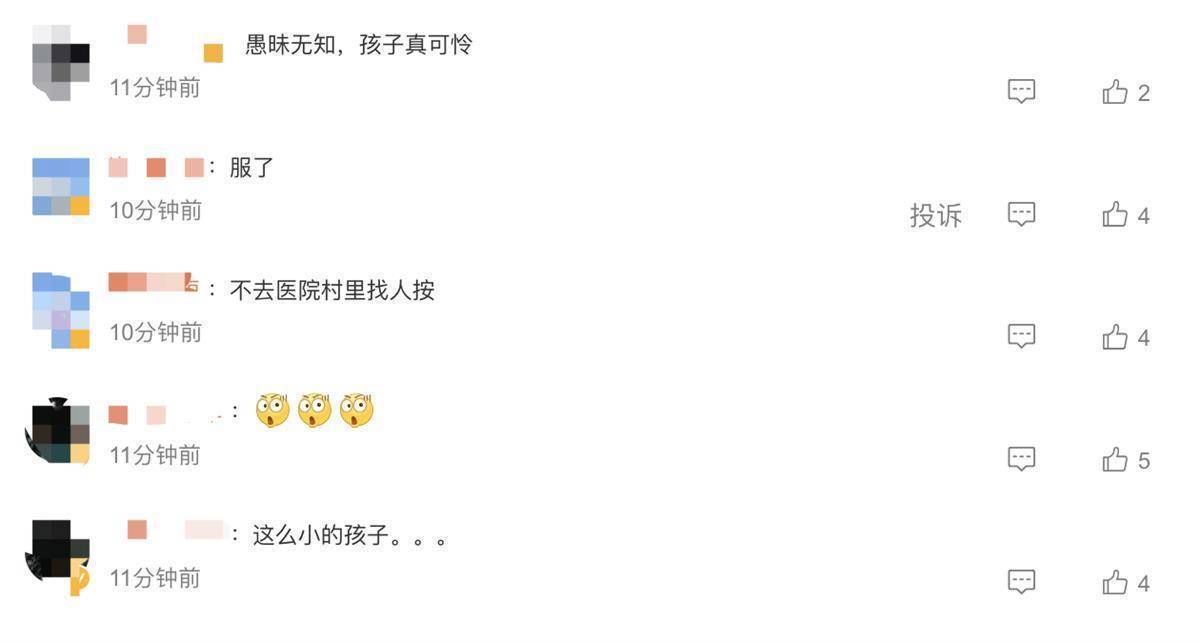Viewport: 1200px width, 642px height.
Task: Like the comment 服了
Action: click(x=1115, y=215)
